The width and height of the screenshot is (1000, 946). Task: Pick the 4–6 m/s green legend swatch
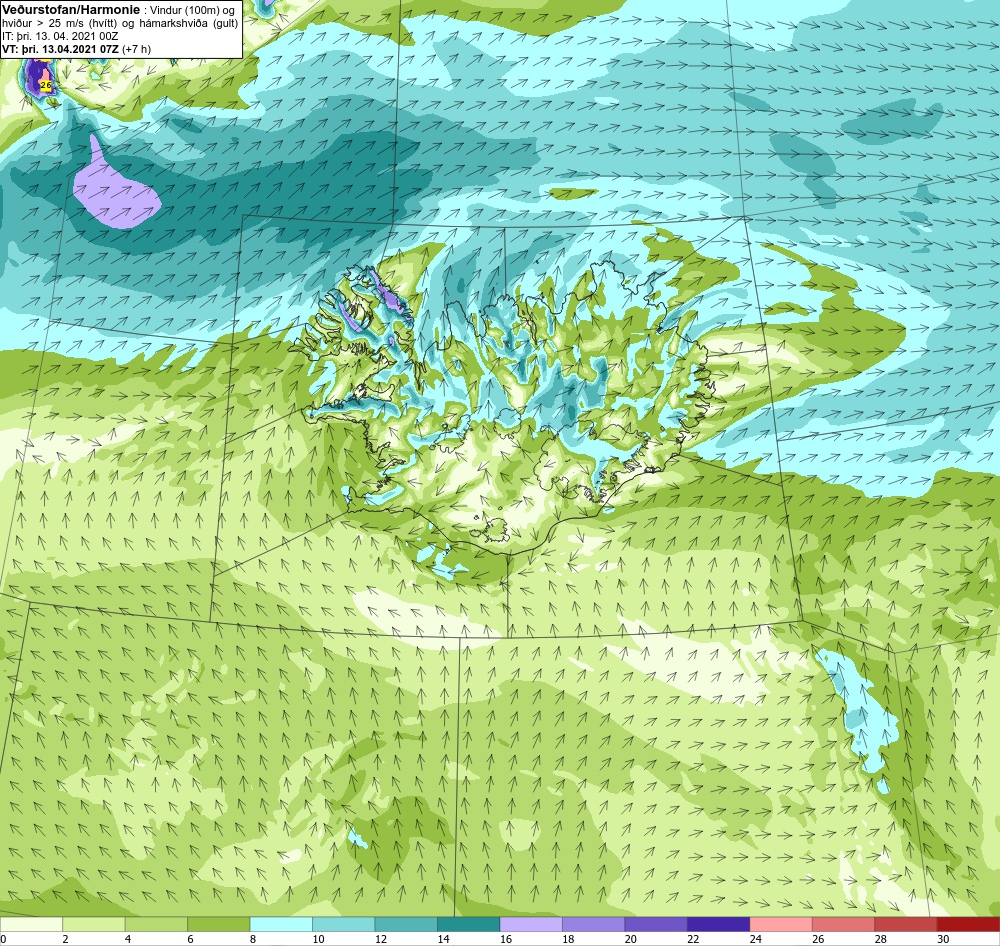tap(156, 924)
